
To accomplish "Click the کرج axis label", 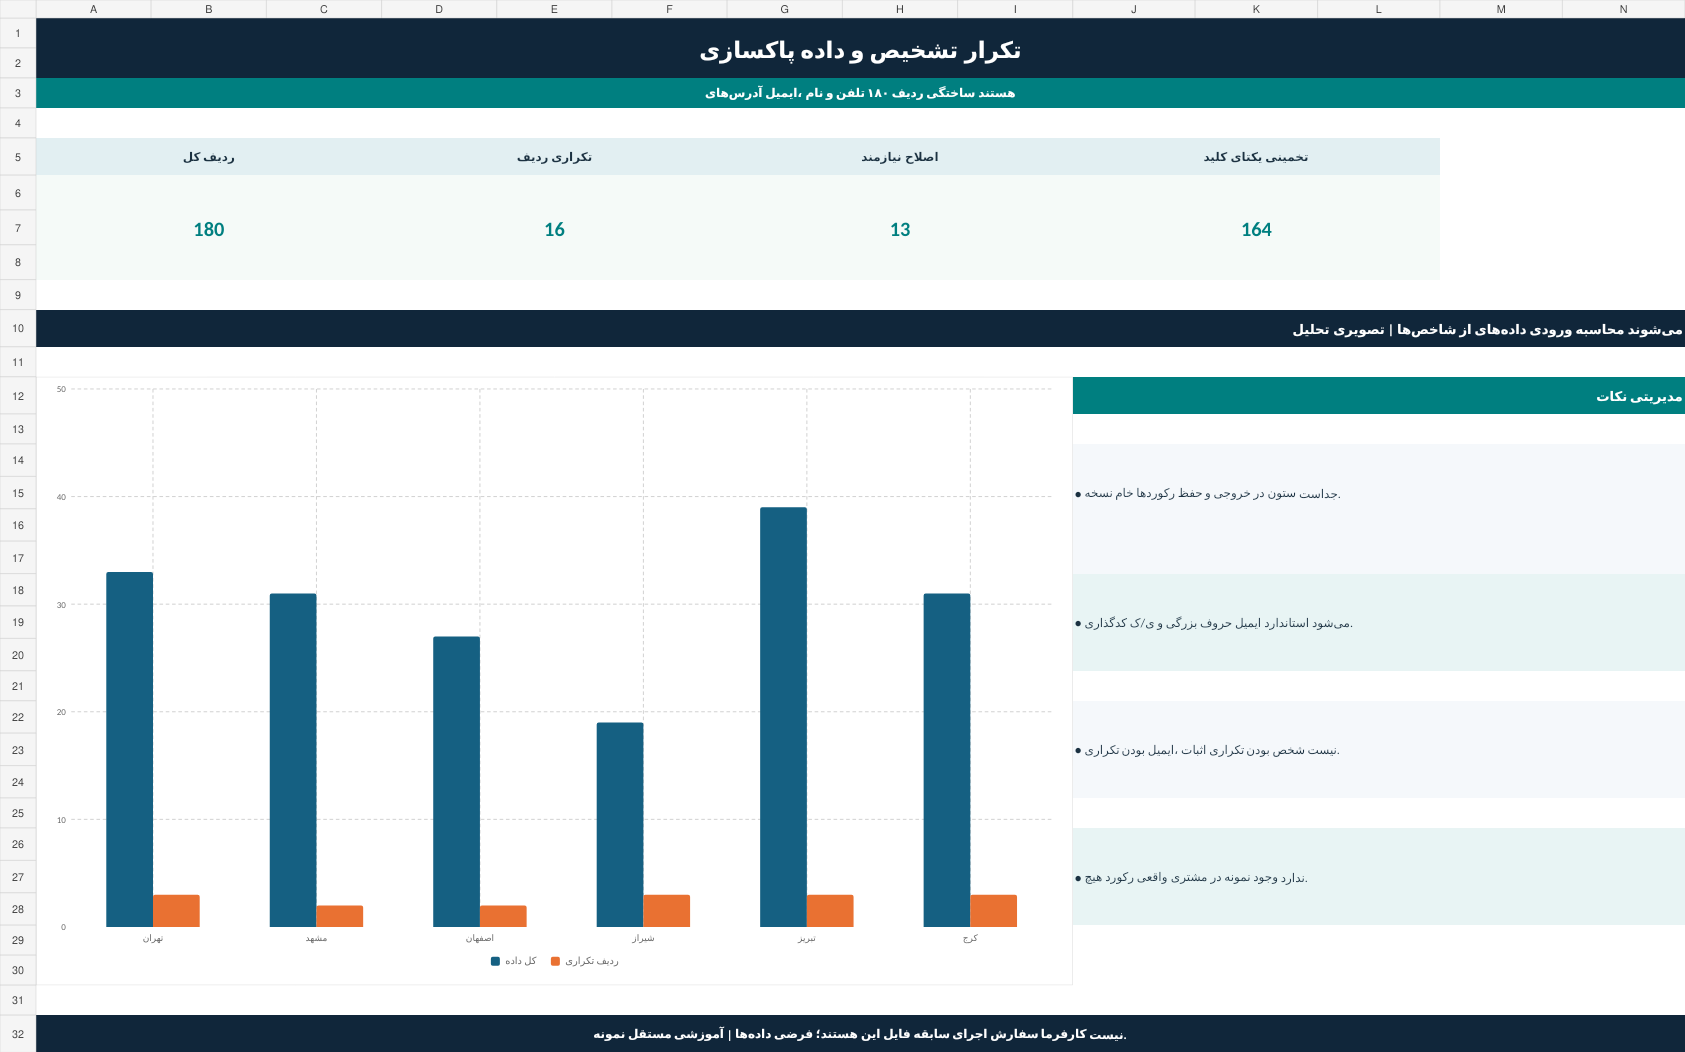I will pyautogui.click(x=970, y=938).
